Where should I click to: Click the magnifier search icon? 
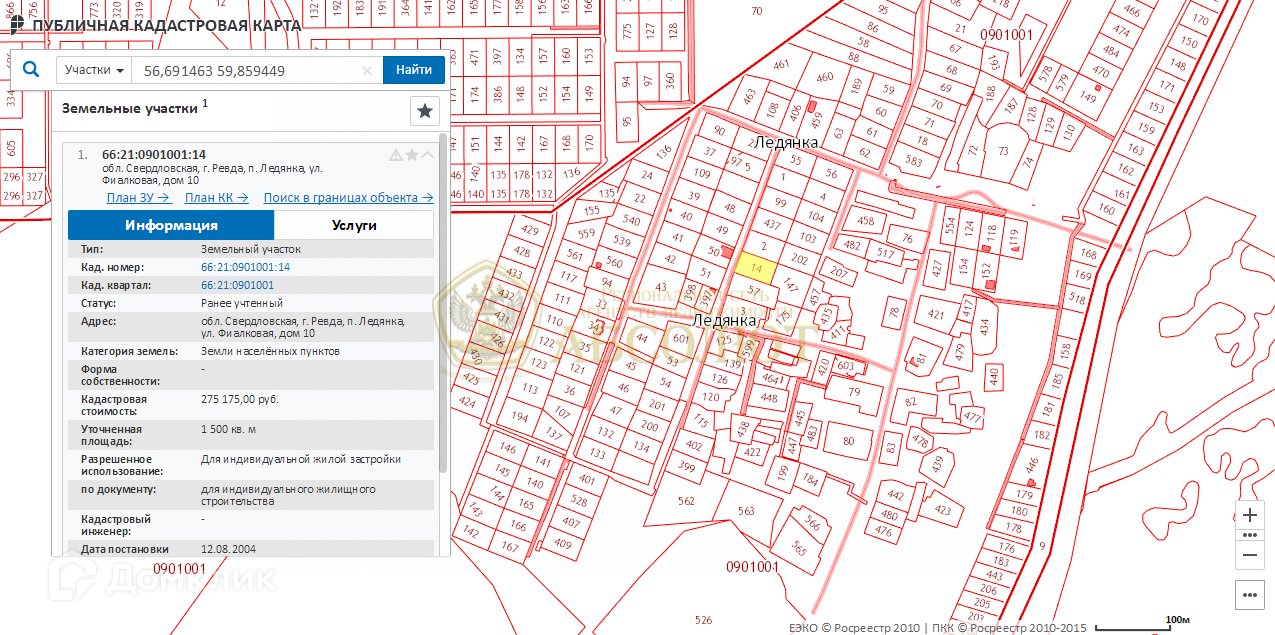(x=30, y=70)
